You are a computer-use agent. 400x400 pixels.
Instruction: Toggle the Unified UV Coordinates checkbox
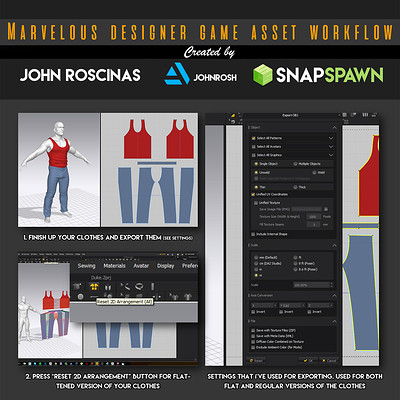(253, 194)
